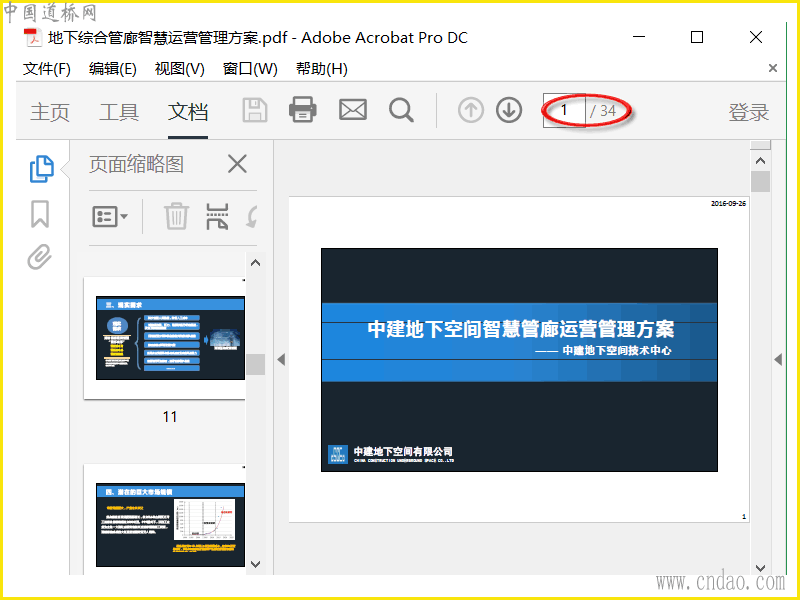This screenshot has width=800, height=600.
Task: Go to previous page up arrow
Action: tap(470, 110)
